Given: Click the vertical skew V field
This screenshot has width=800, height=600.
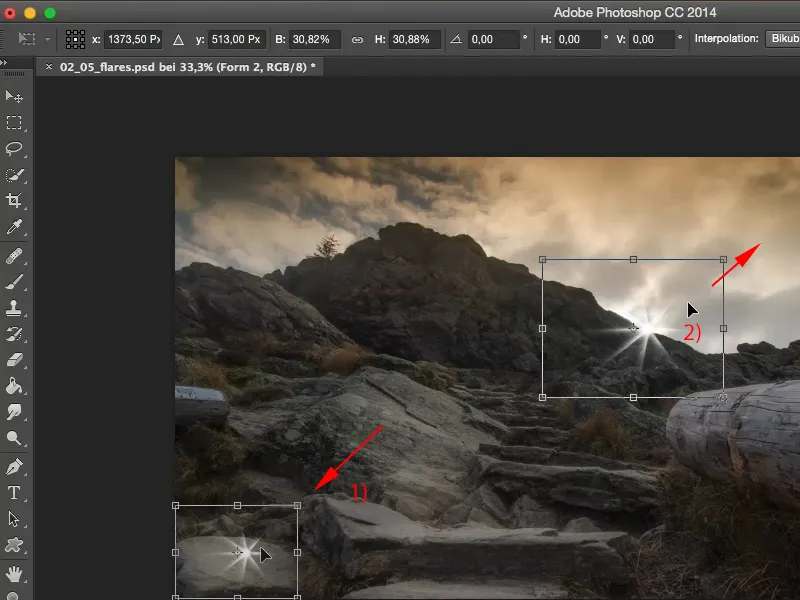Looking at the screenshot, I should tap(652, 39).
